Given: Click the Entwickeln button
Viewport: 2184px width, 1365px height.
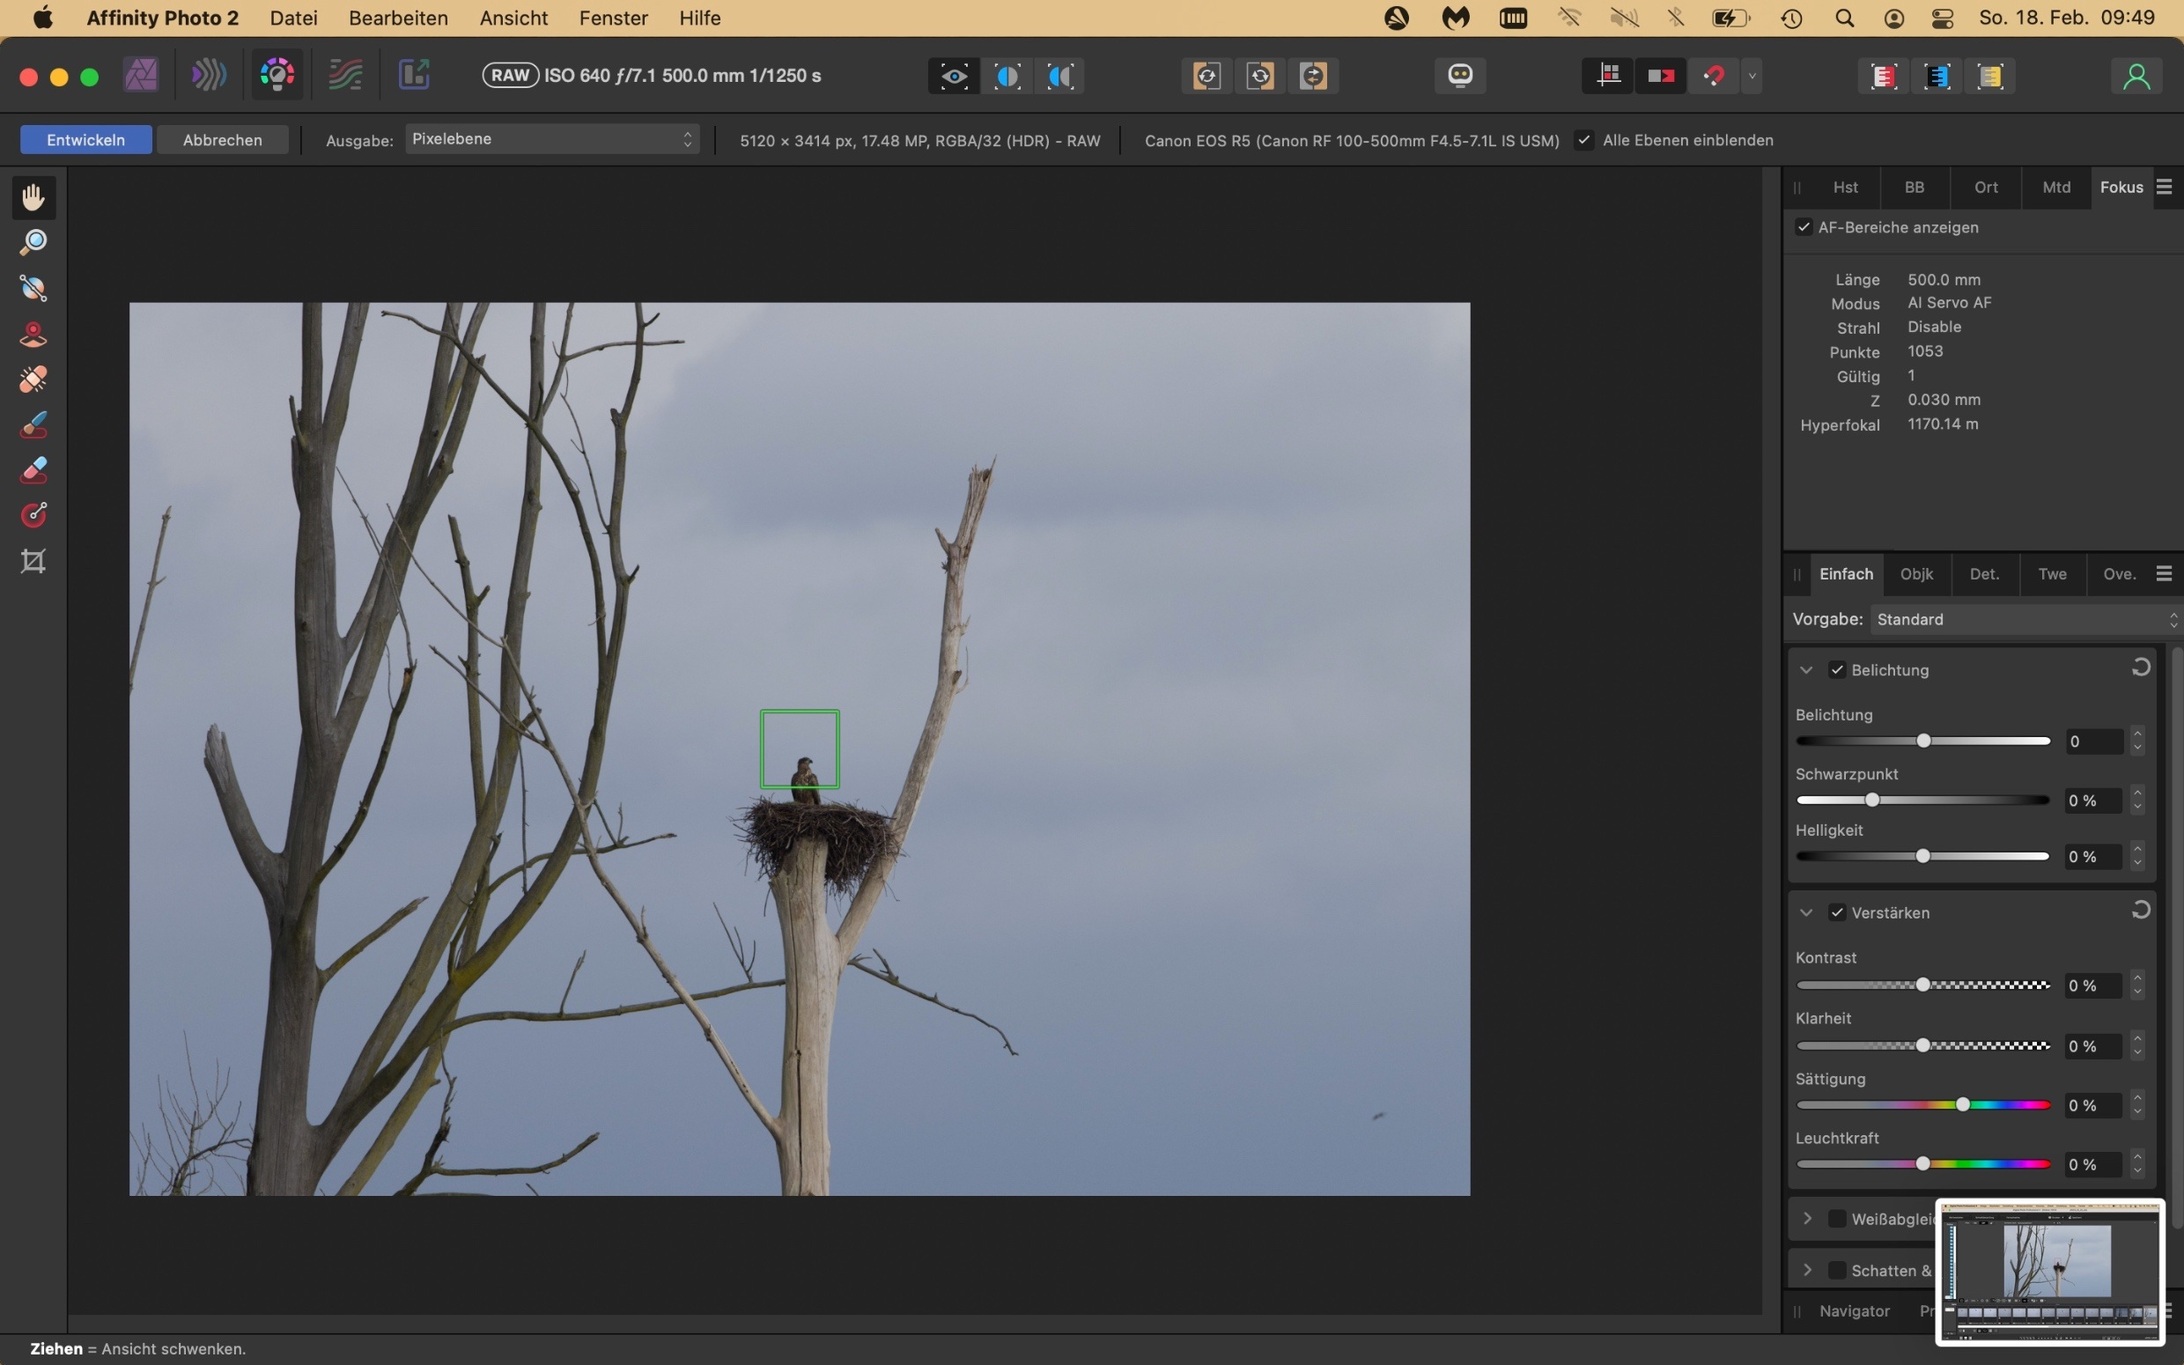Looking at the screenshot, I should click(86, 140).
